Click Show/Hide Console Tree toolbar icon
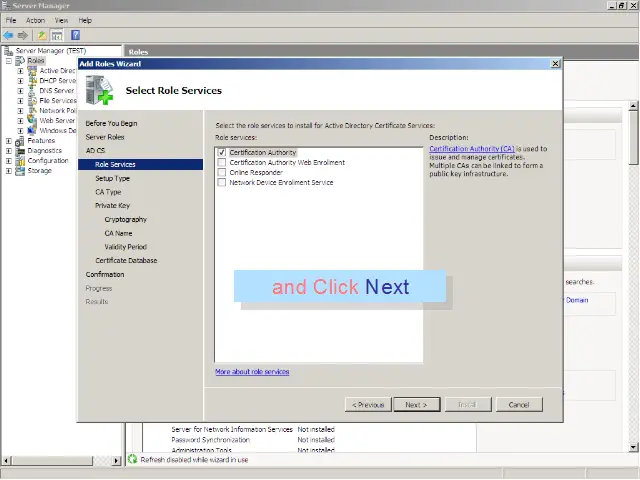Image resolution: width=640 pixels, height=480 pixels. [x=57, y=36]
